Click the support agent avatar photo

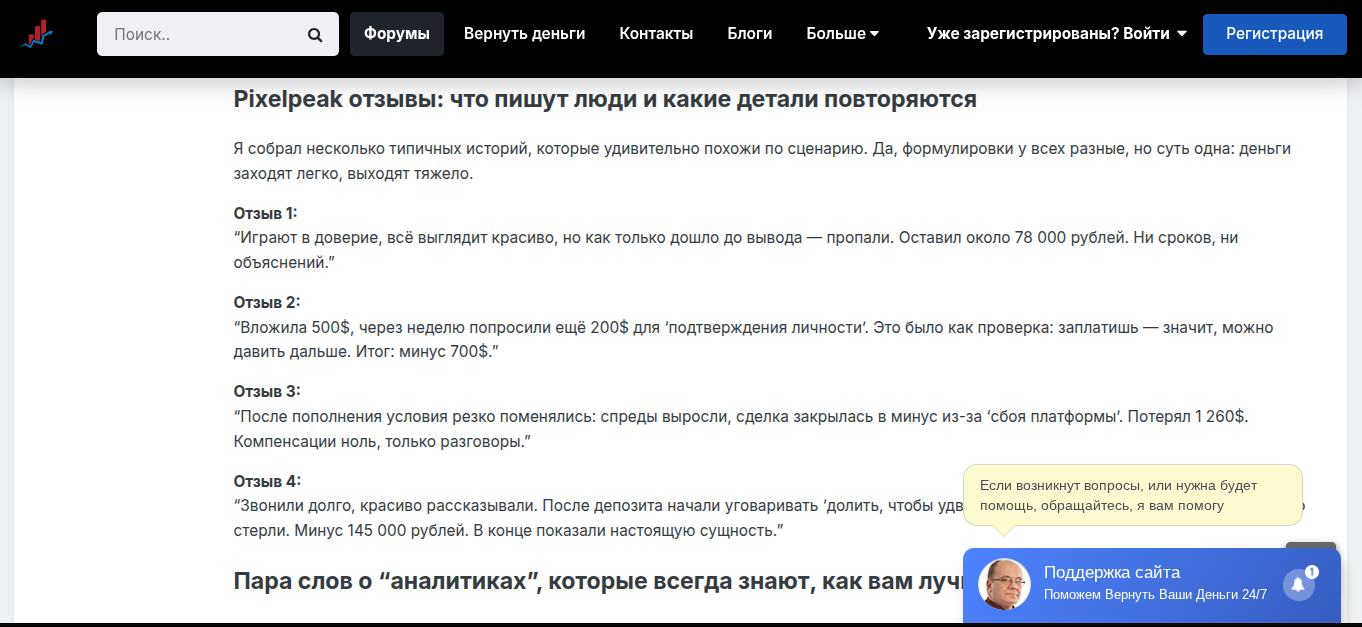tap(1003, 584)
